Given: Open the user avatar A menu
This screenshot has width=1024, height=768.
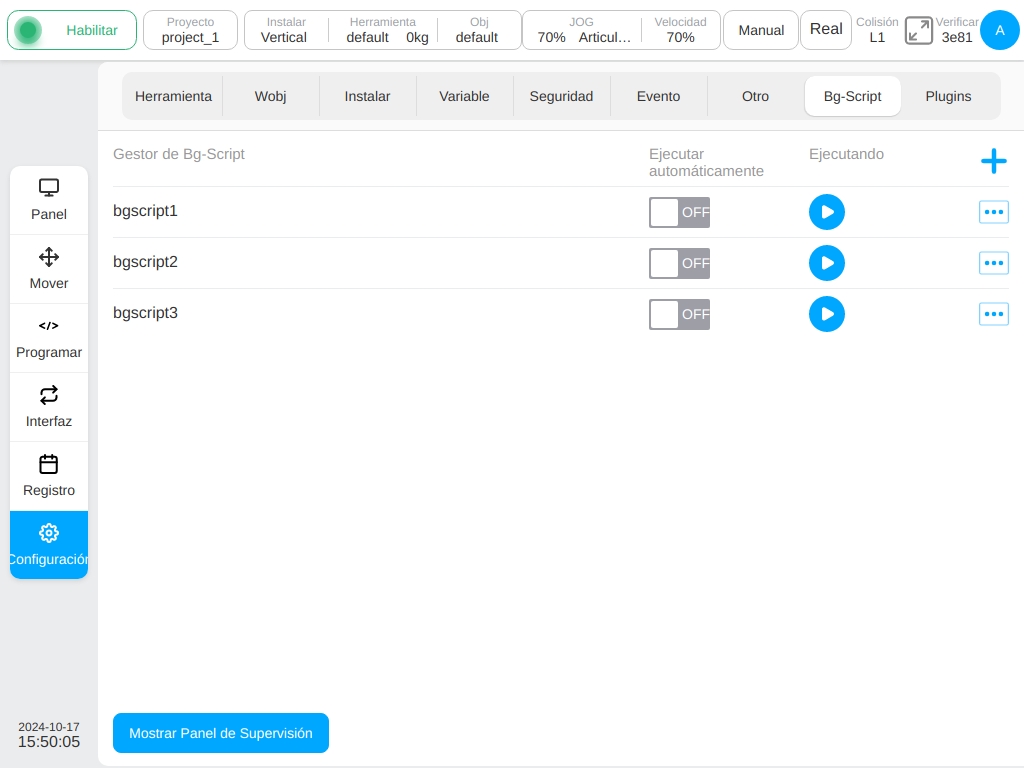Looking at the screenshot, I should [x=999, y=30].
